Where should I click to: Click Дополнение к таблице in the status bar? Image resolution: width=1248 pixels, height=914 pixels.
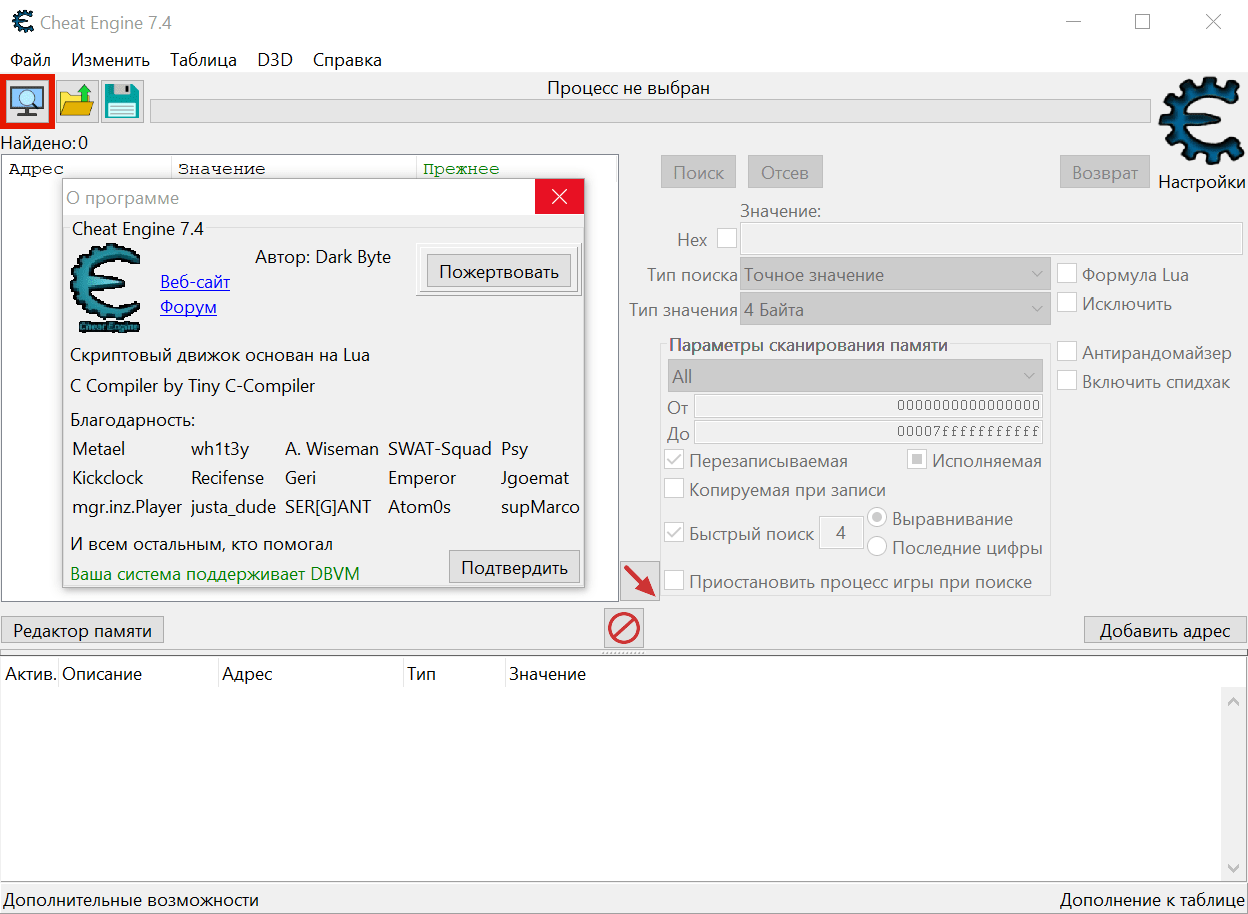[x=1152, y=900]
